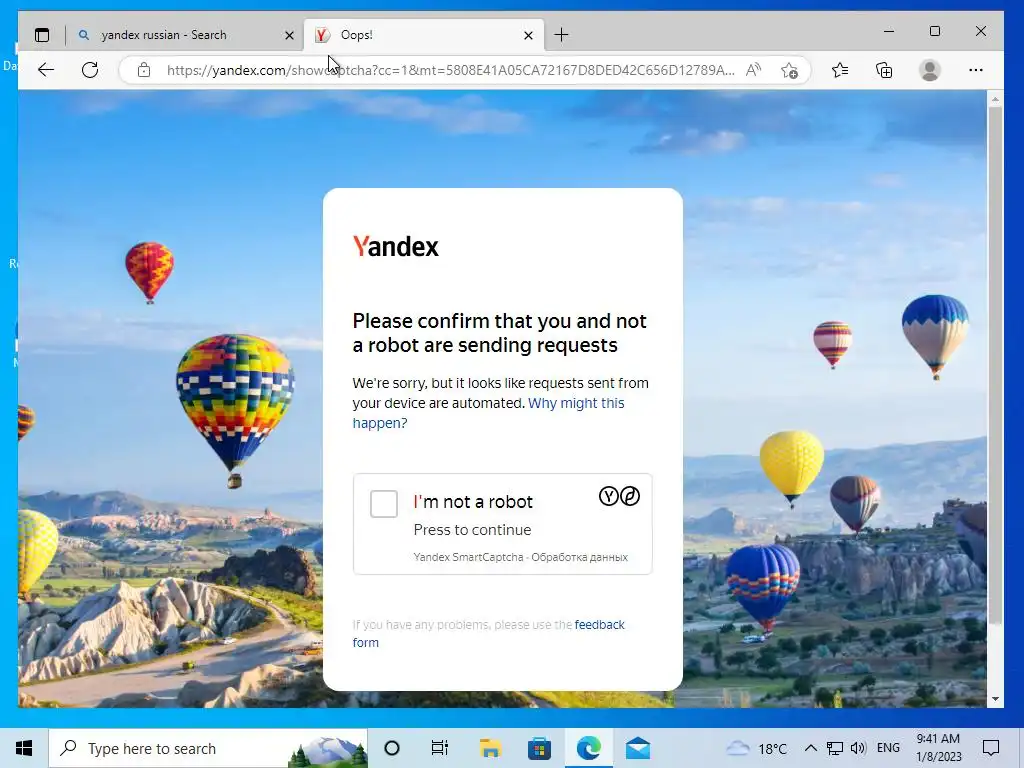This screenshot has width=1024, height=768.
Task: Open the feedback form link
Action: pos(488,633)
